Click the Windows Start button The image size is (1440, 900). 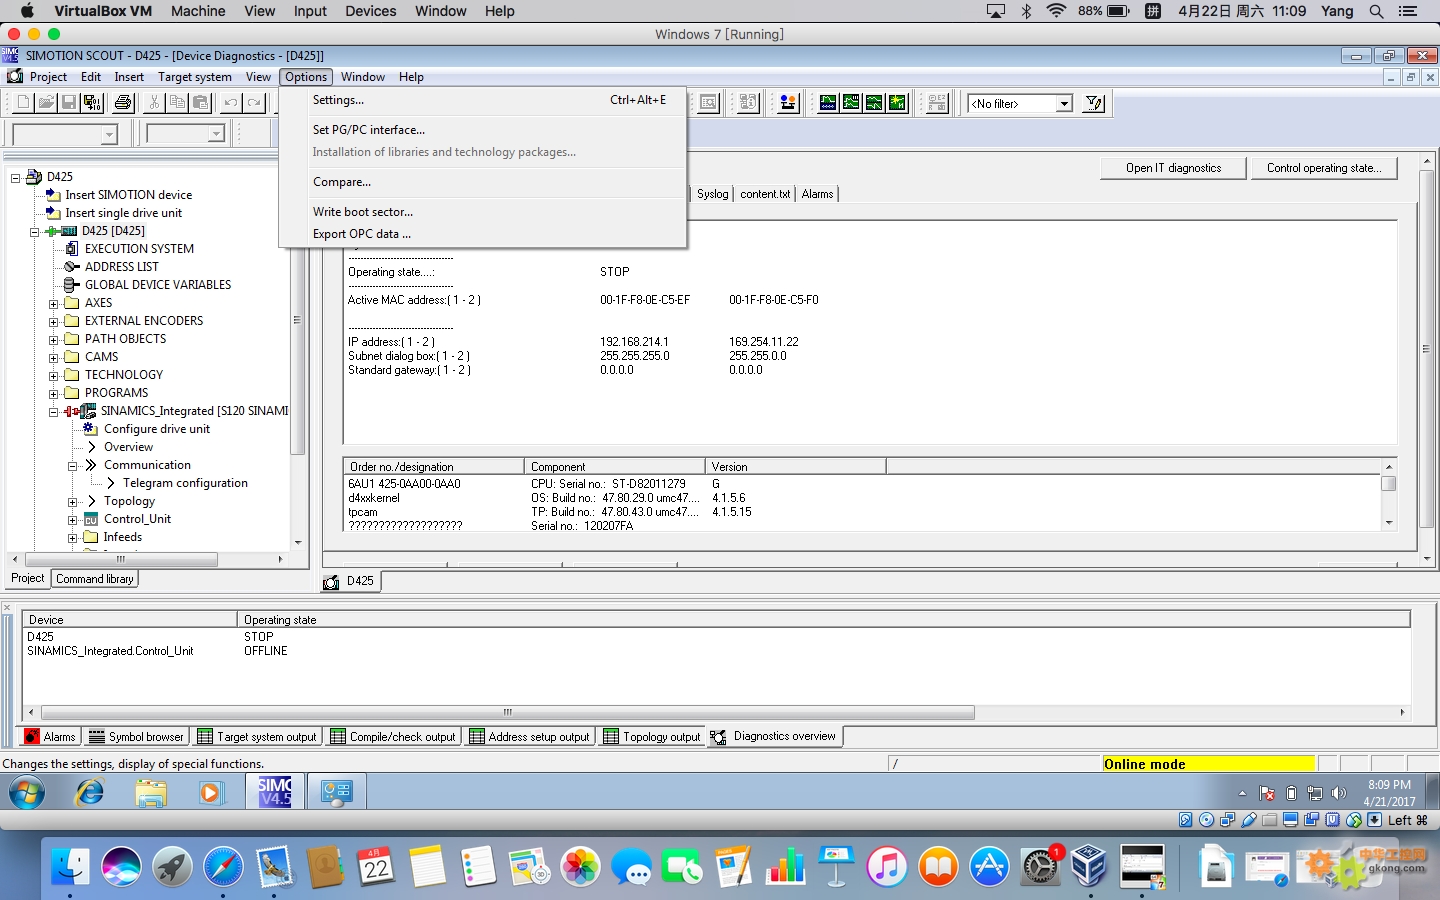tap(27, 793)
